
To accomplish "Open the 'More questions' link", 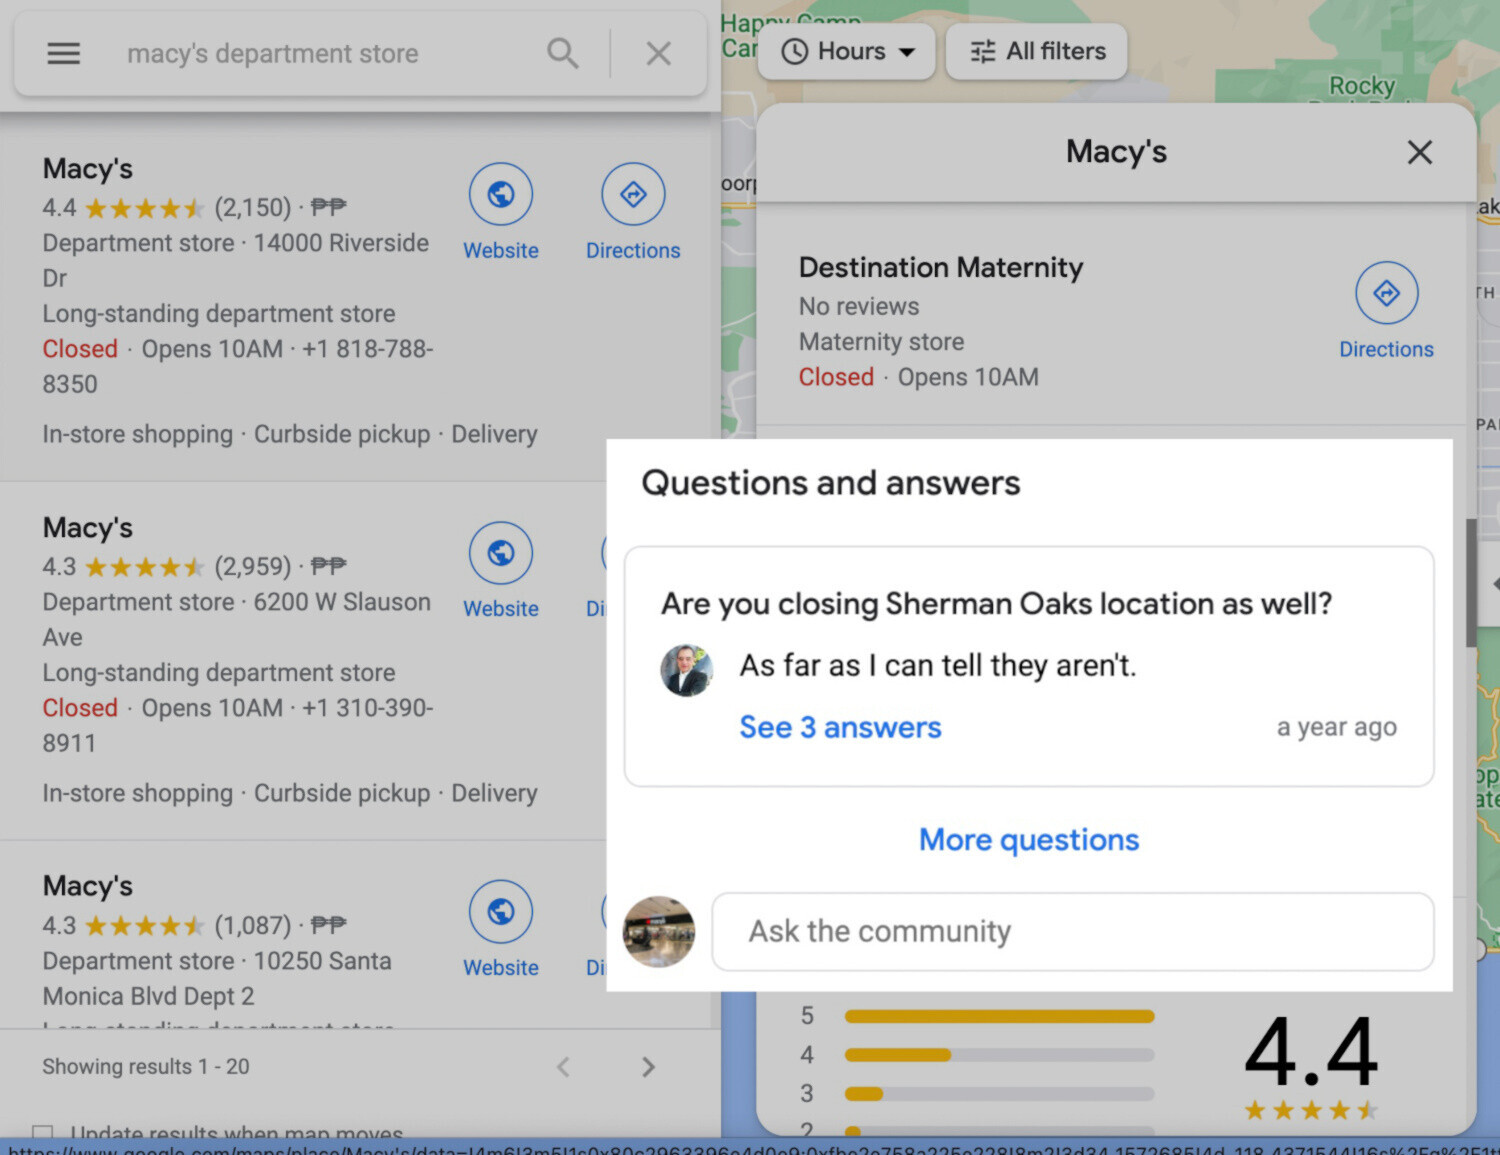I will point(1029,839).
